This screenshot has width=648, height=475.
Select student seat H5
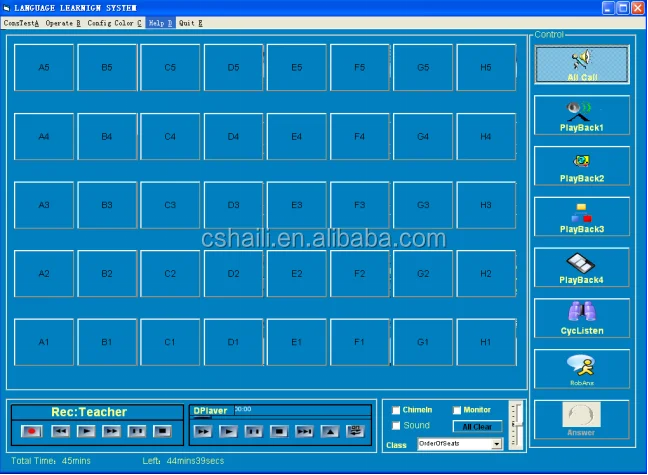[486, 67]
